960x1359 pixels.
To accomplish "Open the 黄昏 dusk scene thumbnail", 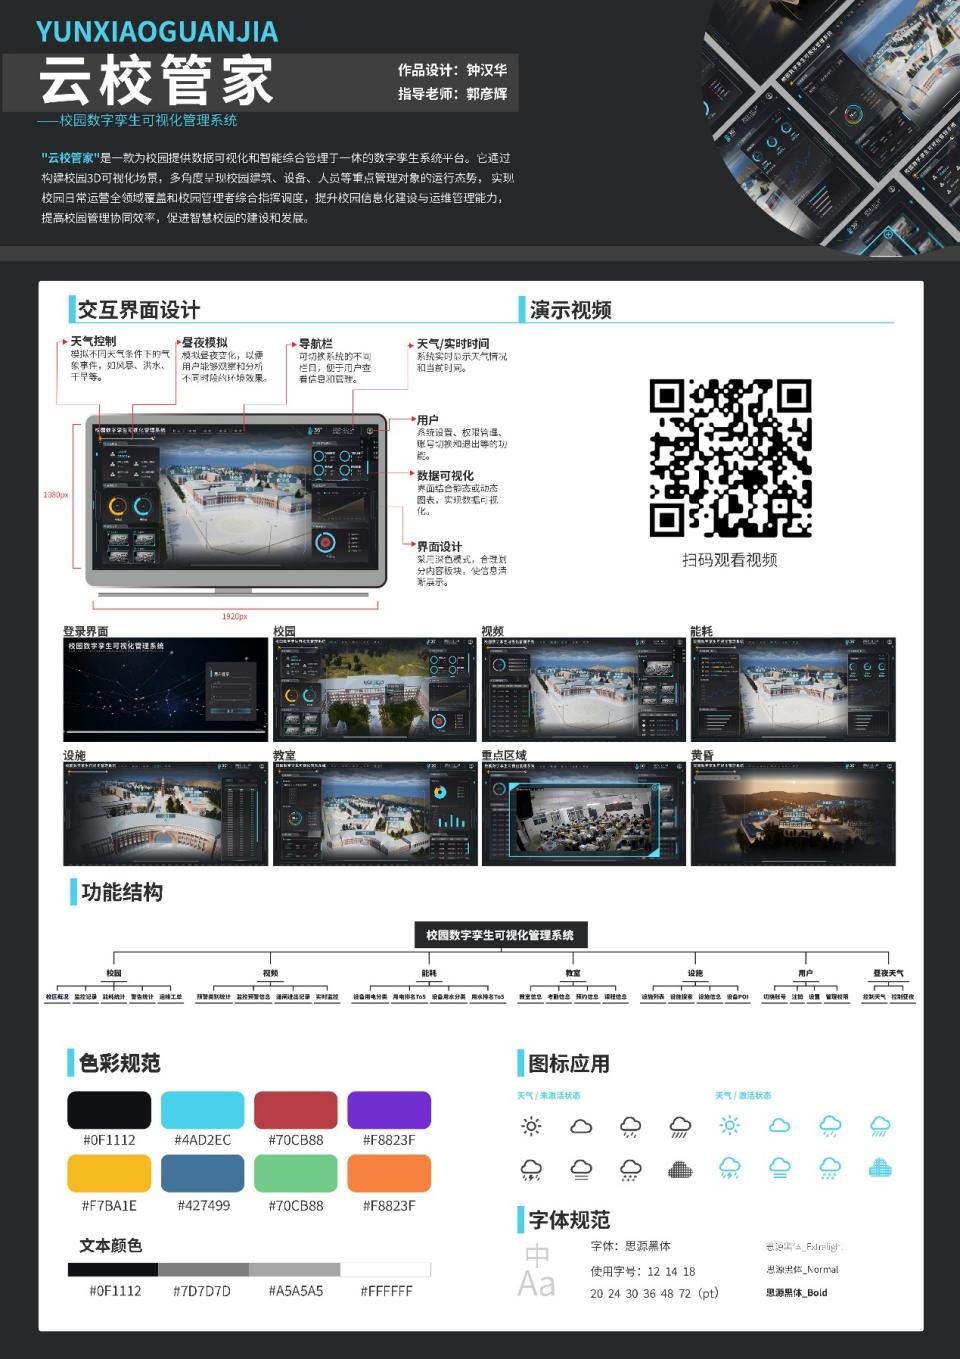I will 793,814.
